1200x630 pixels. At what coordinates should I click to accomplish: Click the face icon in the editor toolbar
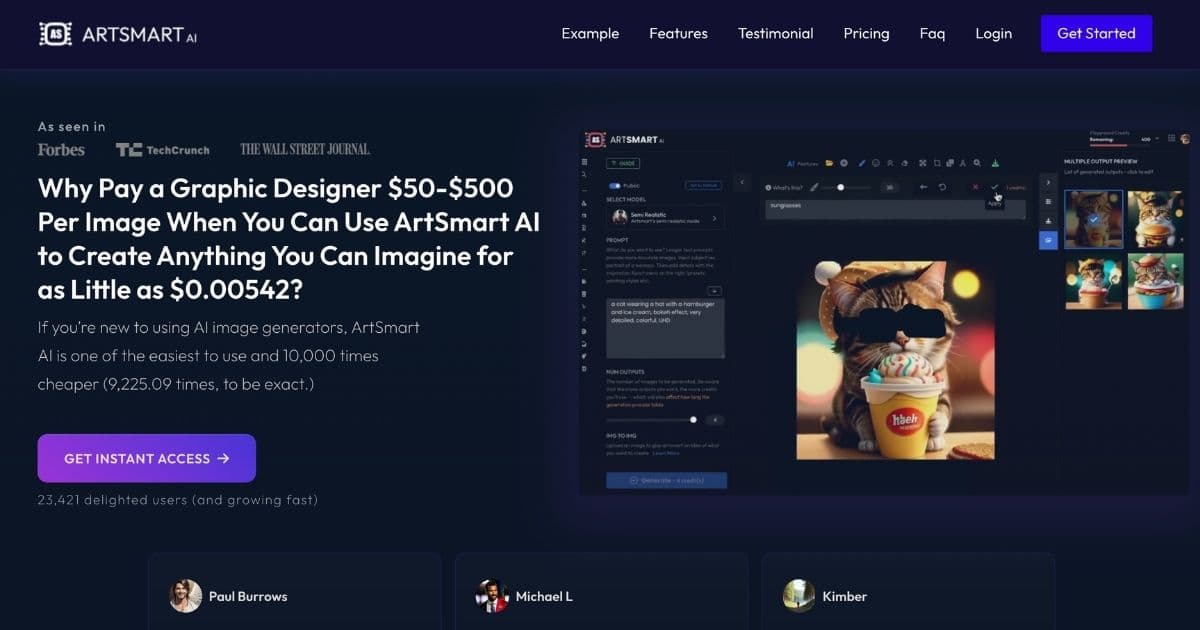(876, 163)
